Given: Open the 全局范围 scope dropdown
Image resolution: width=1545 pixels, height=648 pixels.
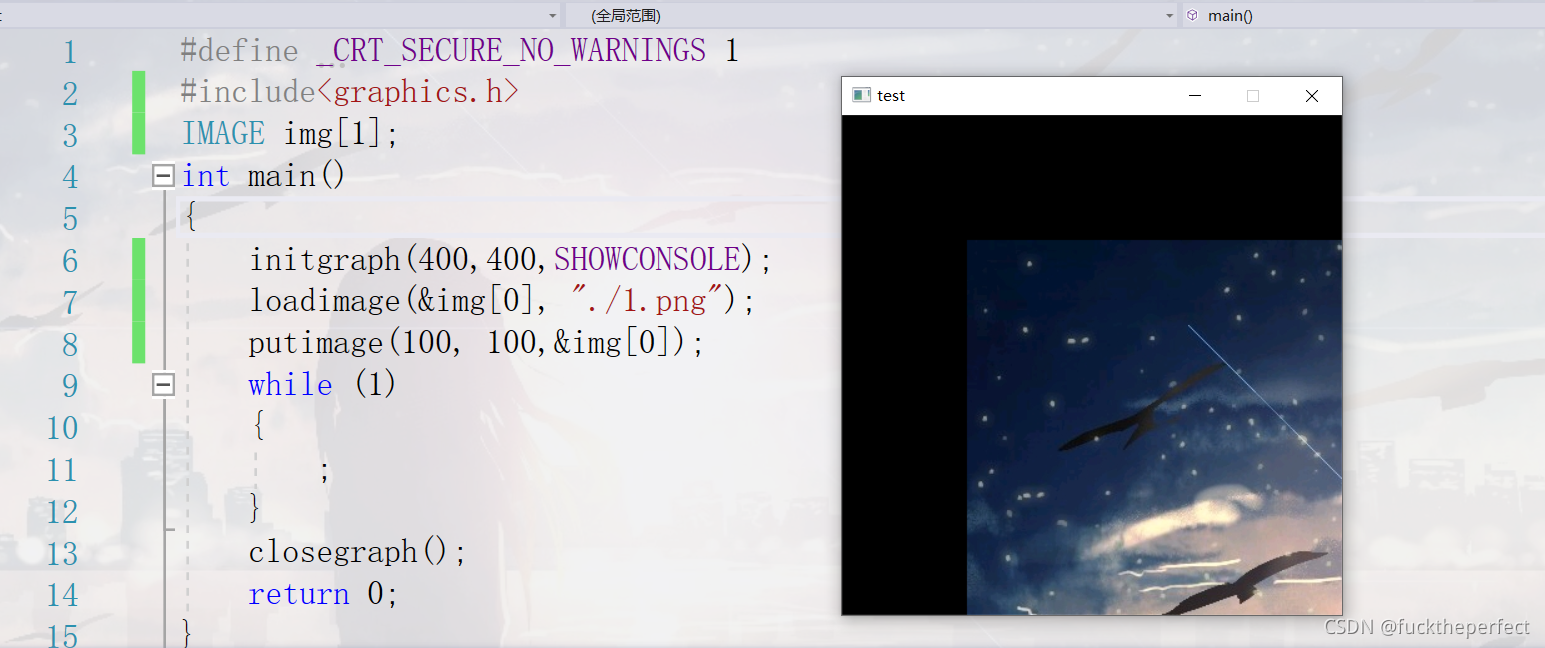Looking at the screenshot, I should pyautogui.click(x=873, y=15).
